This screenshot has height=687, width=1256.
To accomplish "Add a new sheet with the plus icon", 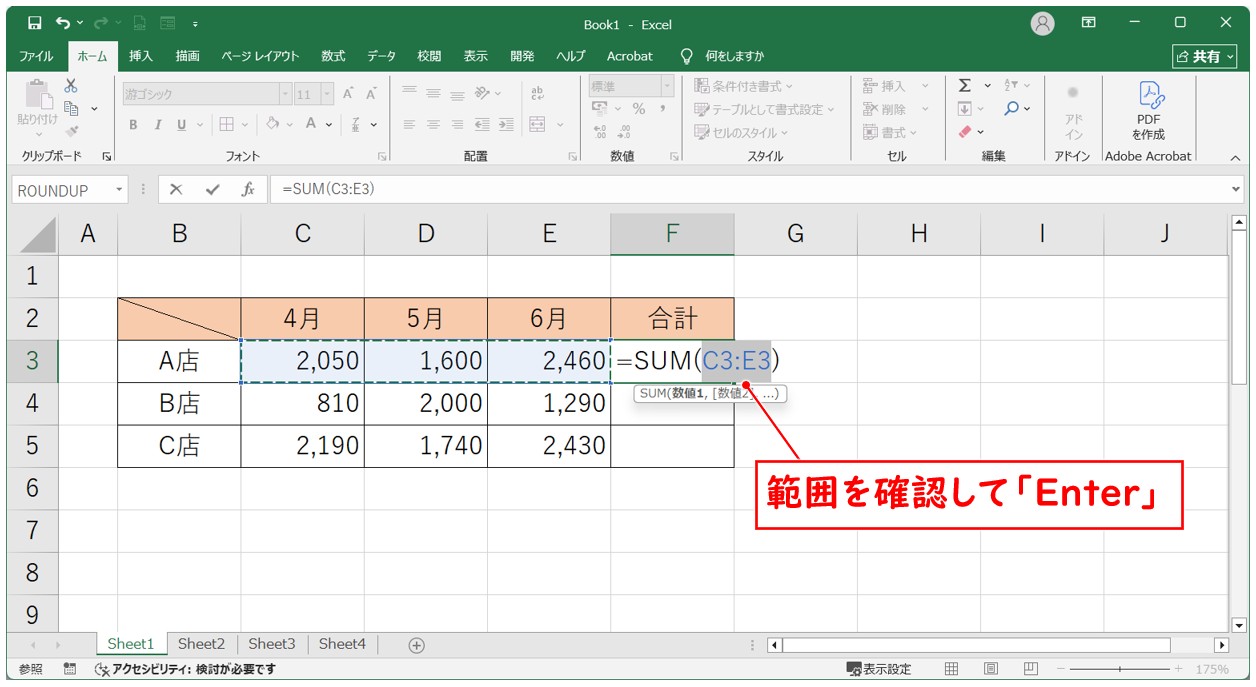I will [x=417, y=645].
